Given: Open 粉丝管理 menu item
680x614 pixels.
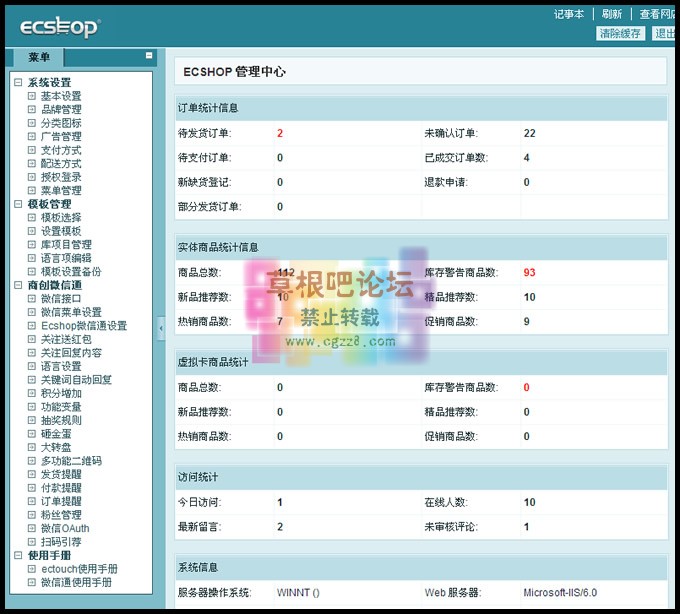Looking at the screenshot, I should tap(61, 515).
